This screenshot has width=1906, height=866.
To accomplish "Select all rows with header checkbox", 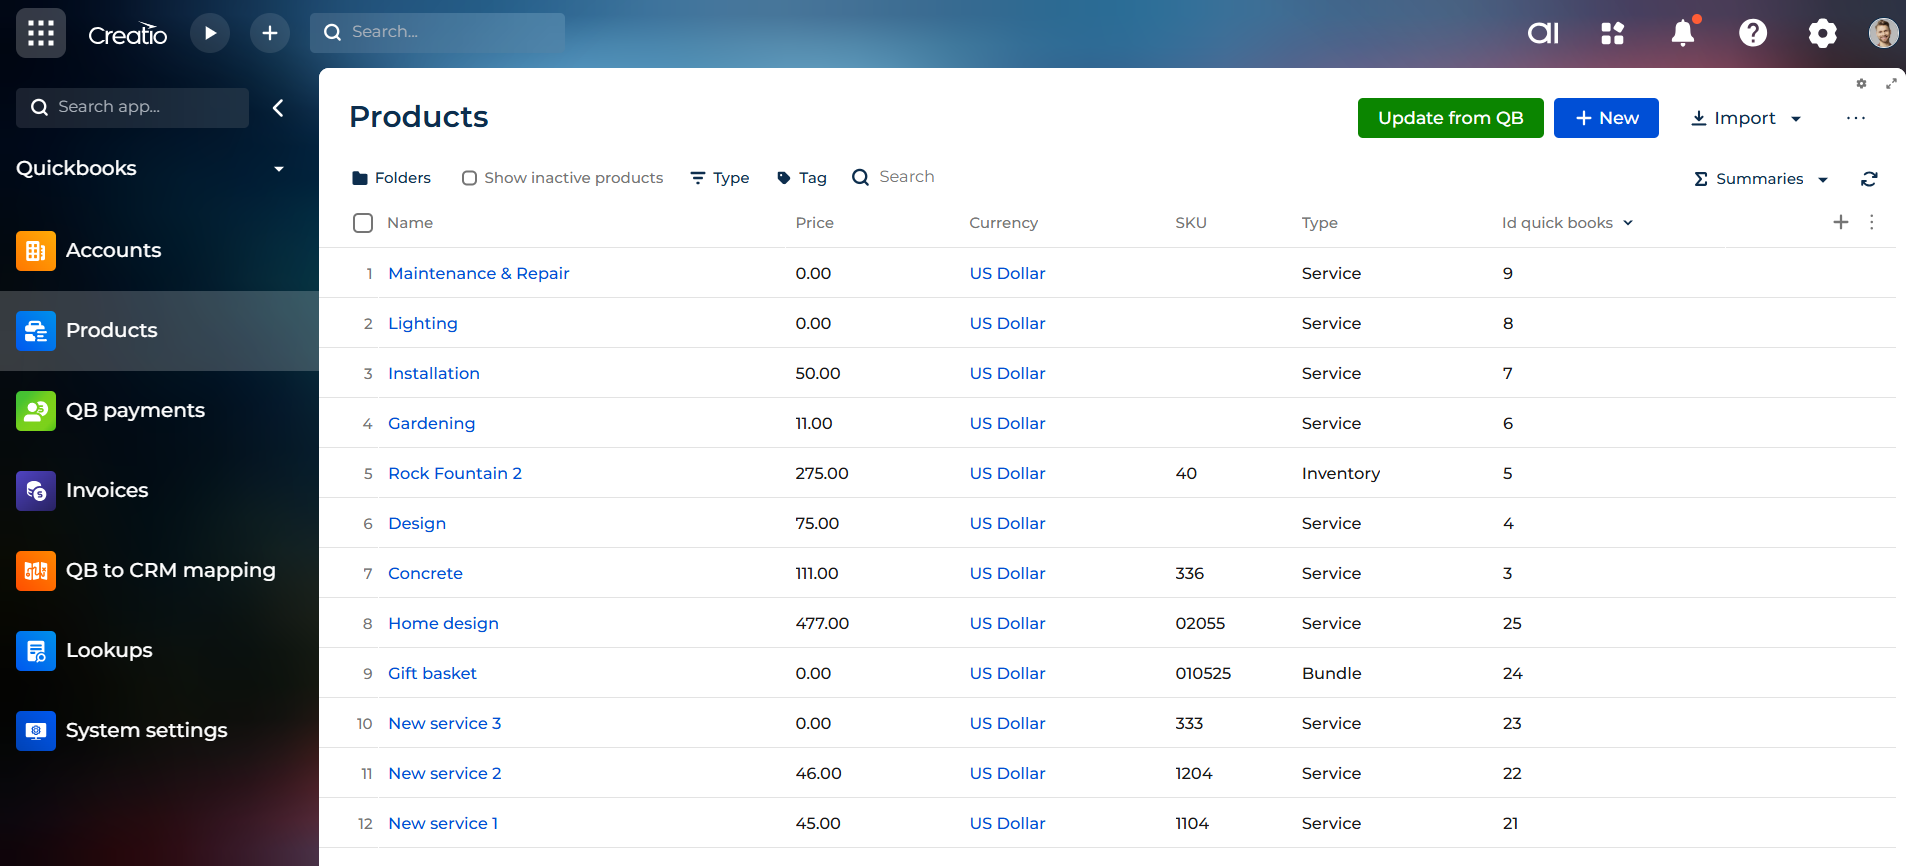I will coord(363,223).
